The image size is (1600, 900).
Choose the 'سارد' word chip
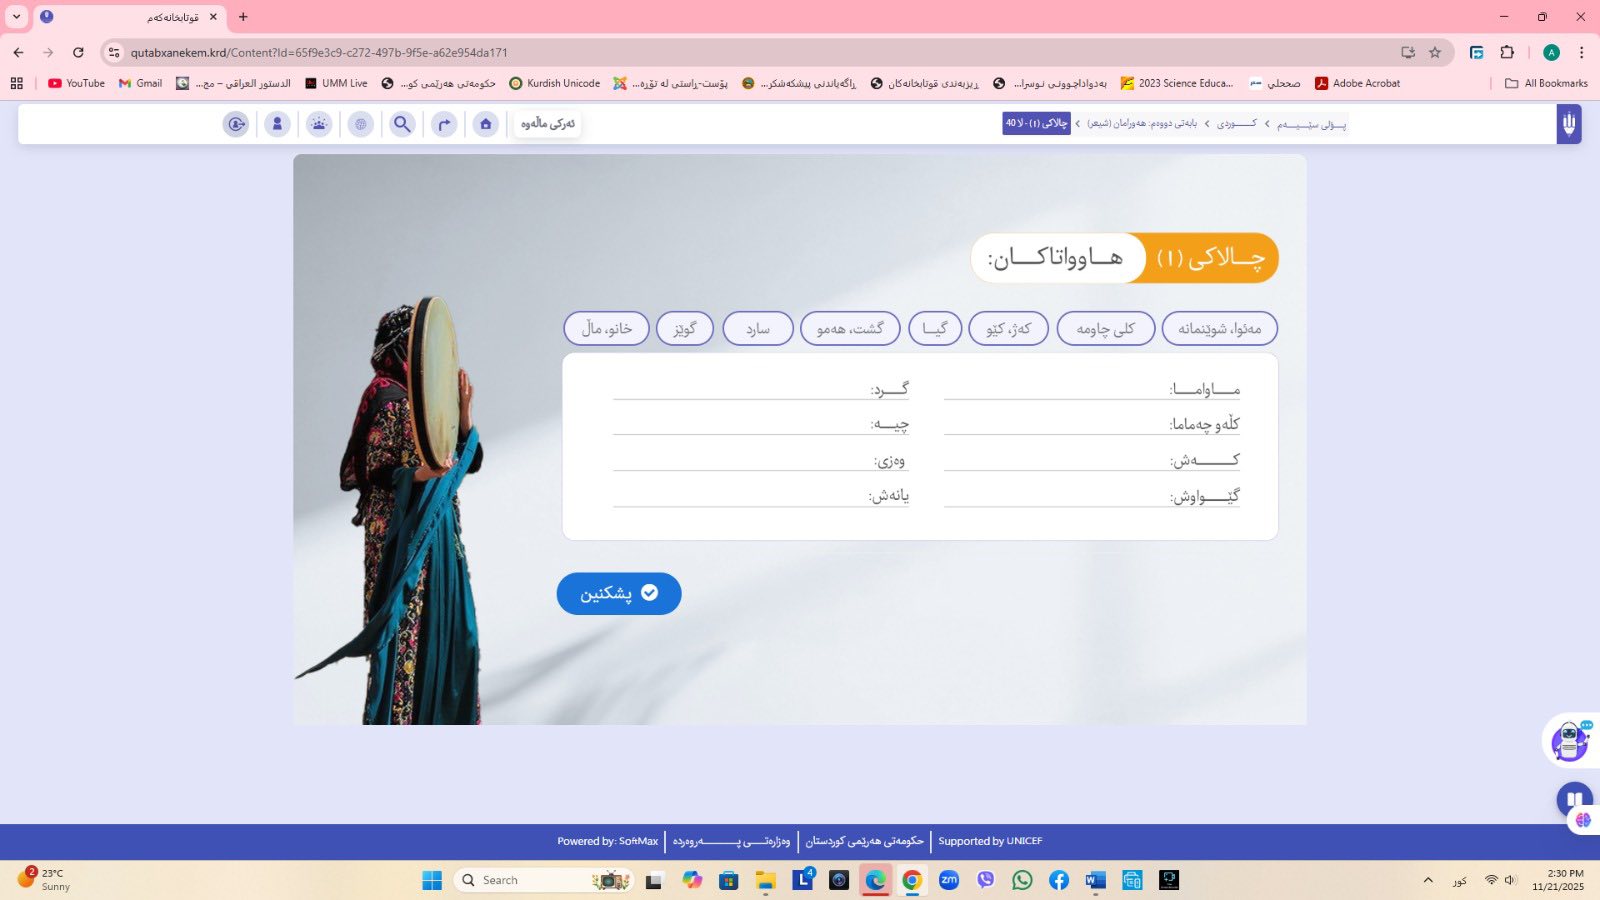coord(758,328)
